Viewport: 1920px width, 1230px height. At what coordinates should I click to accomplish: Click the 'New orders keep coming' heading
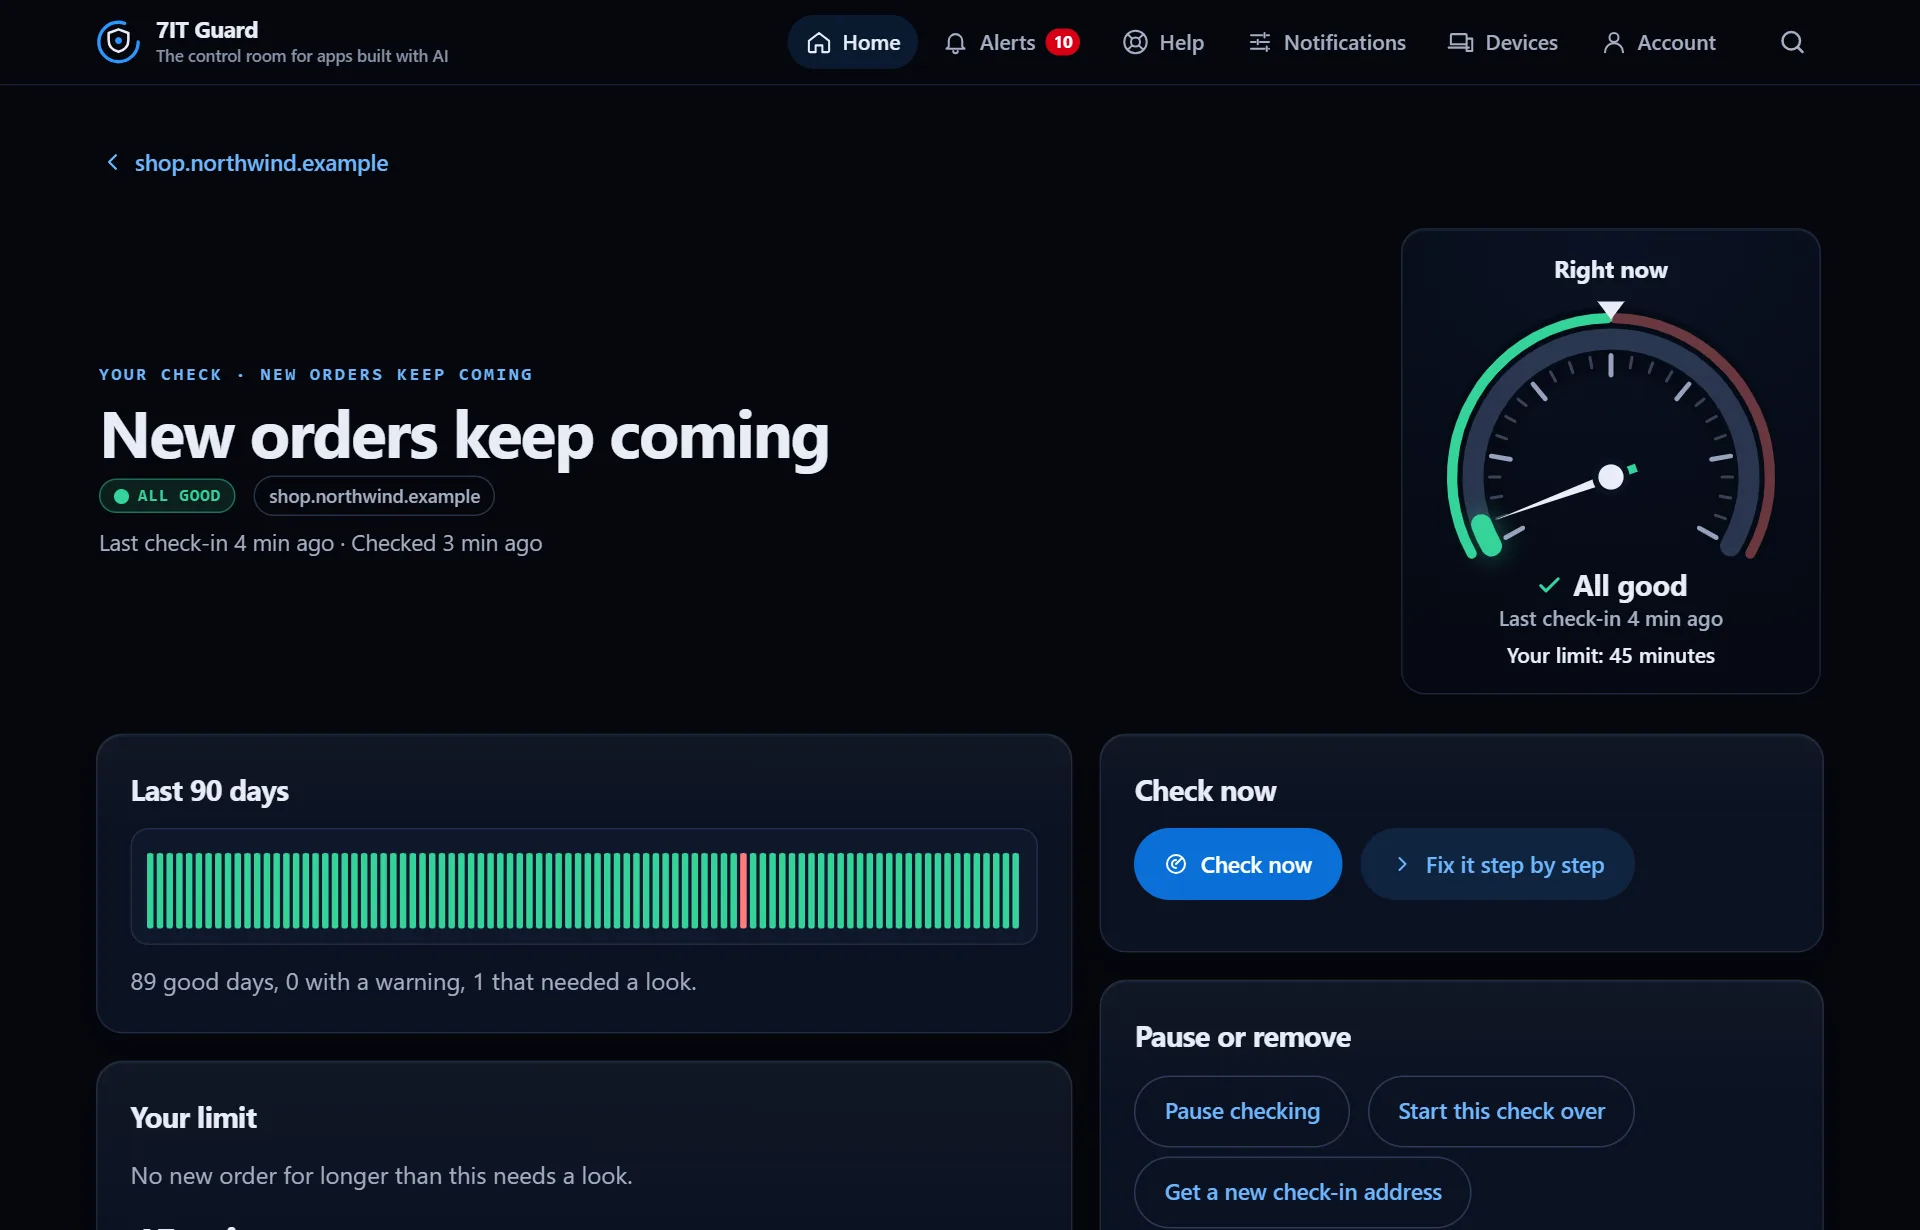tap(465, 437)
